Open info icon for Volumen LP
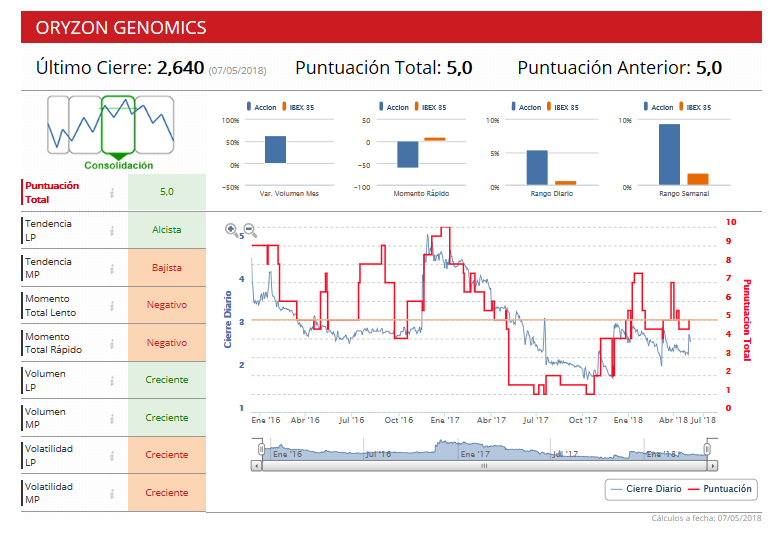Image resolution: width=782 pixels, height=541 pixels. (x=112, y=380)
